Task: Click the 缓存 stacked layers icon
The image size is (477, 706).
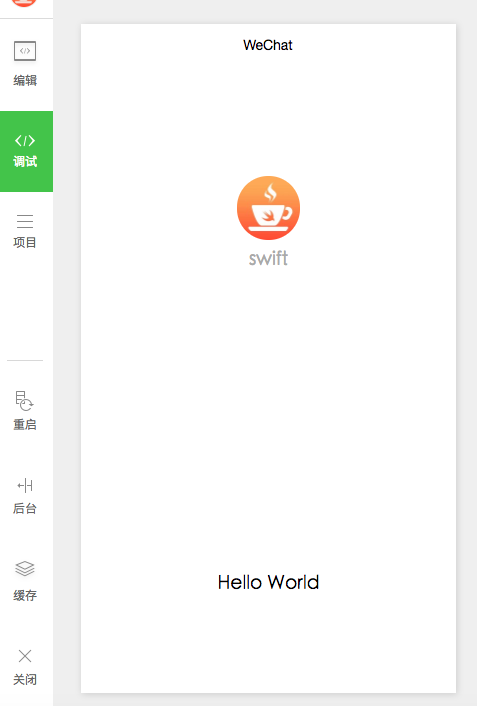Action: [25, 568]
